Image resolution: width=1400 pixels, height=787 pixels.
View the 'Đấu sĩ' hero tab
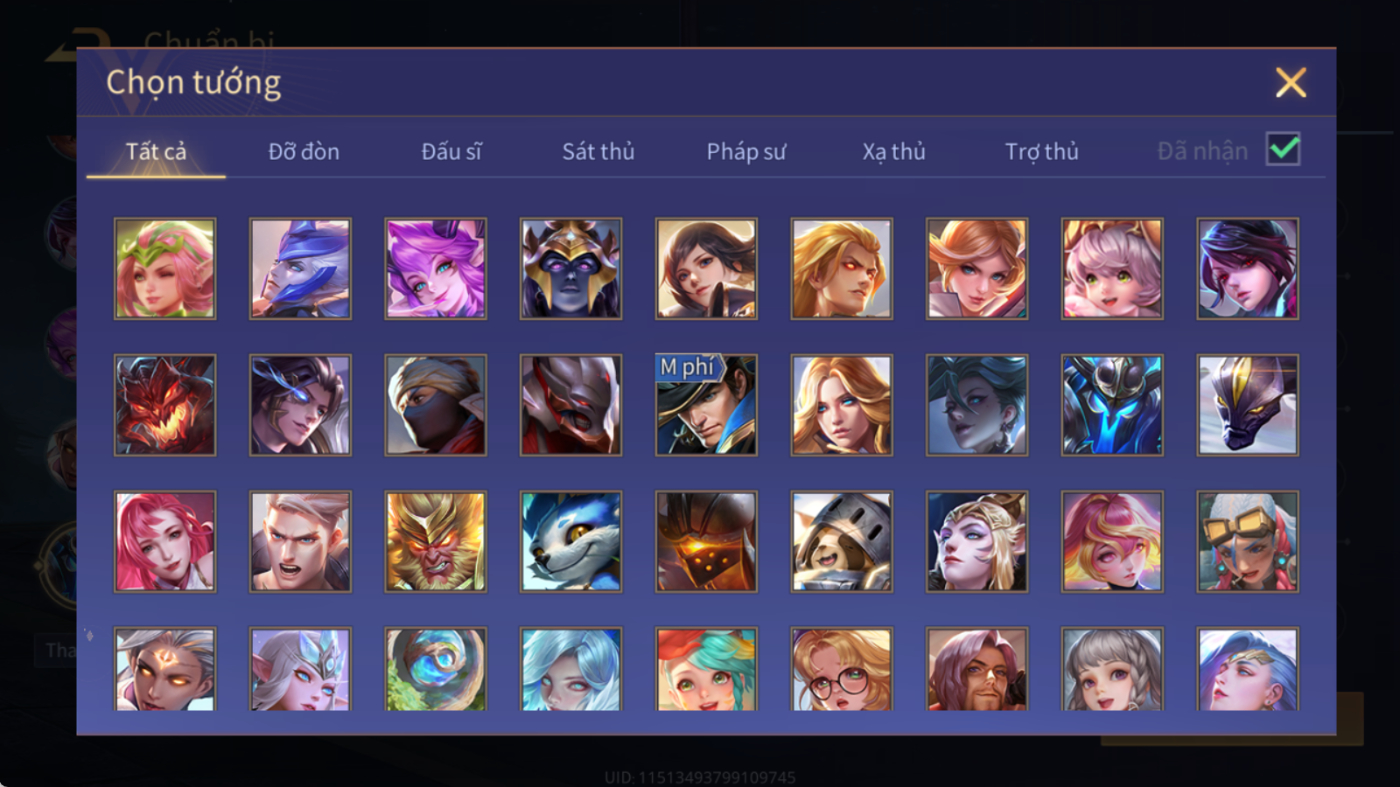[x=451, y=152]
